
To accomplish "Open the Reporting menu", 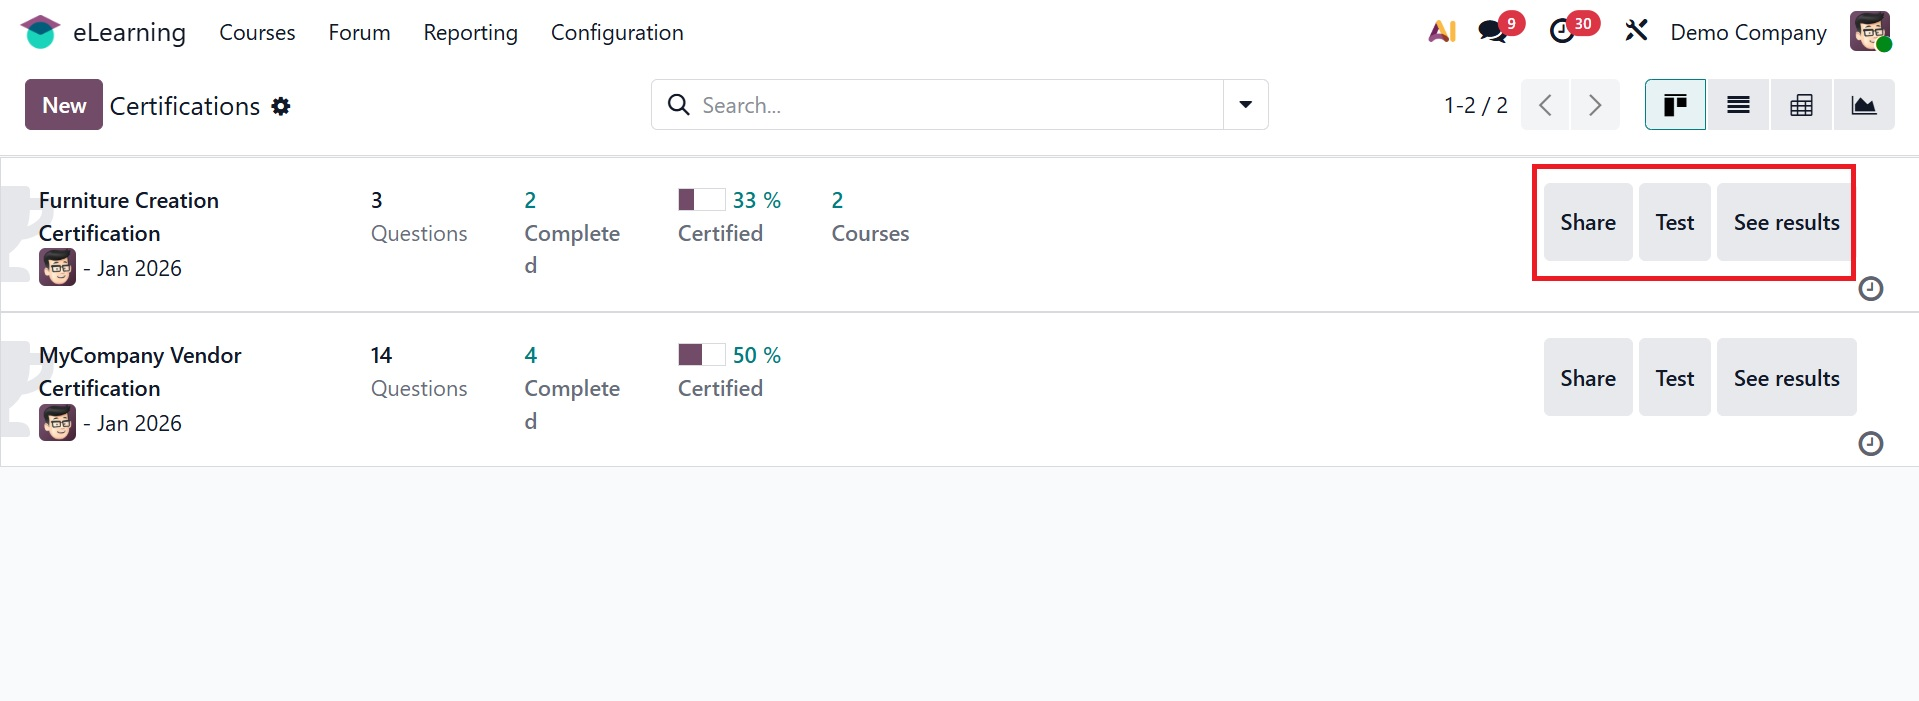I will [470, 32].
